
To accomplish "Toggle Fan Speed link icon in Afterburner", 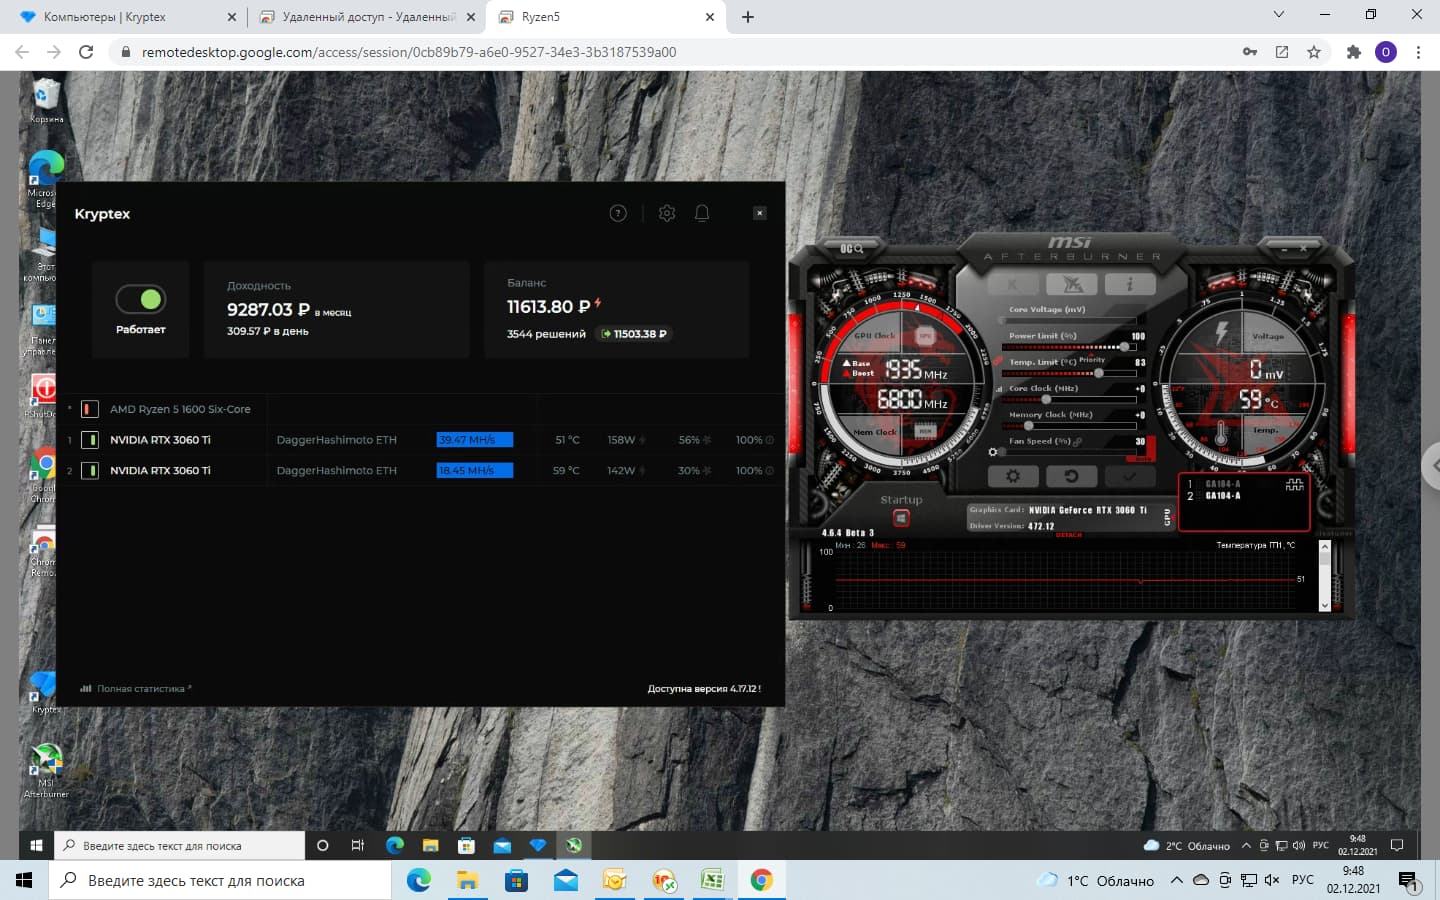I will point(1079,441).
